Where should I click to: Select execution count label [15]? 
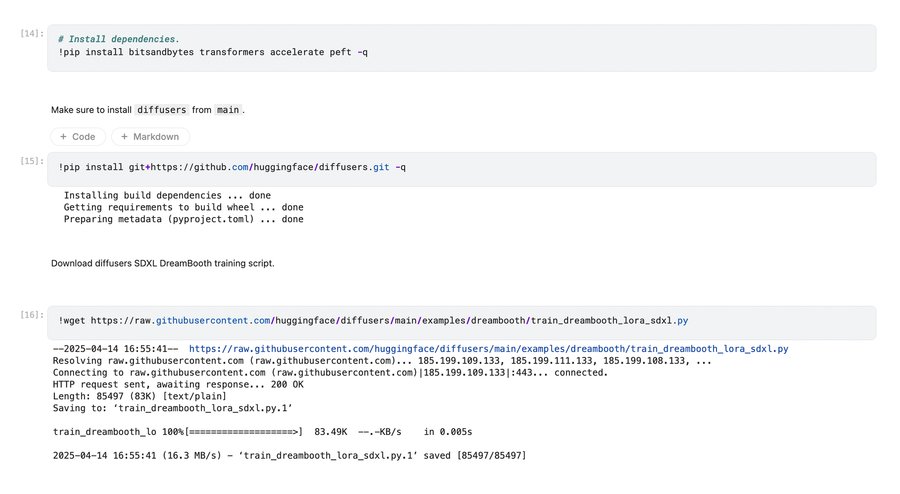coord(31,160)
